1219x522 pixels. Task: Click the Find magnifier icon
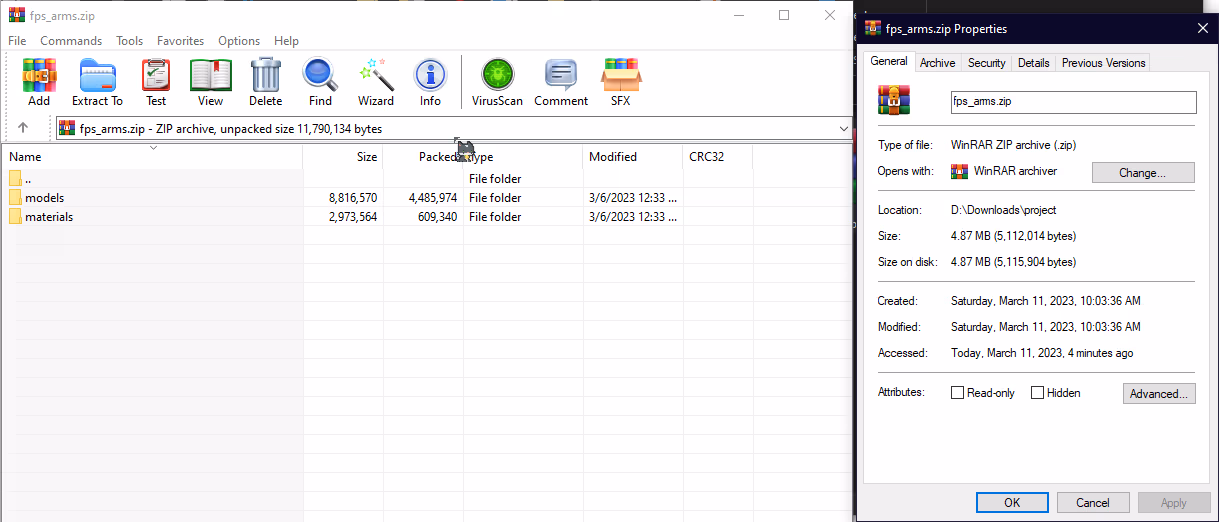coord(320,76)
